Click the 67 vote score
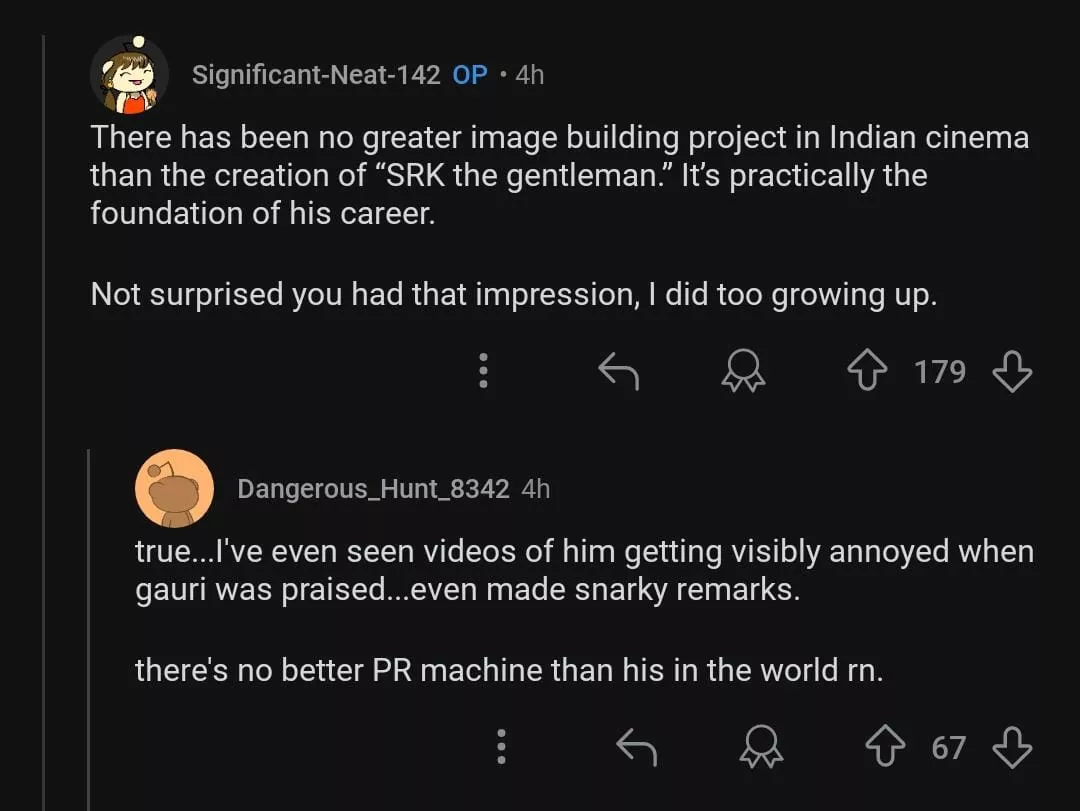The height and width of the screenshot is (811, 1080). [x=948, y=747]
